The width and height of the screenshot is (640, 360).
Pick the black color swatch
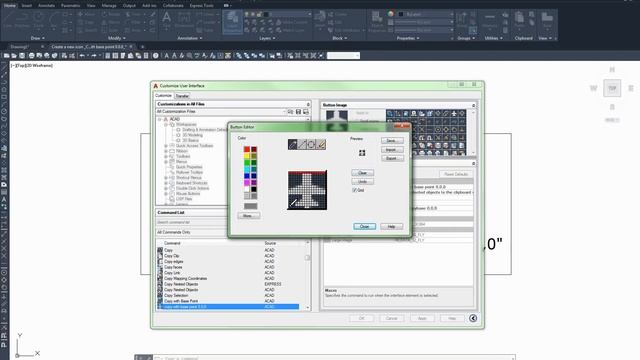pyautogui.click(x=253, y=189)
